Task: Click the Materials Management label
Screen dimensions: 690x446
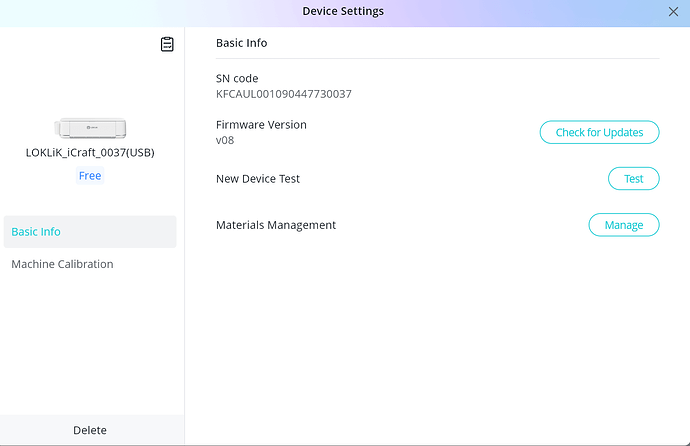Action: [276, 225]
